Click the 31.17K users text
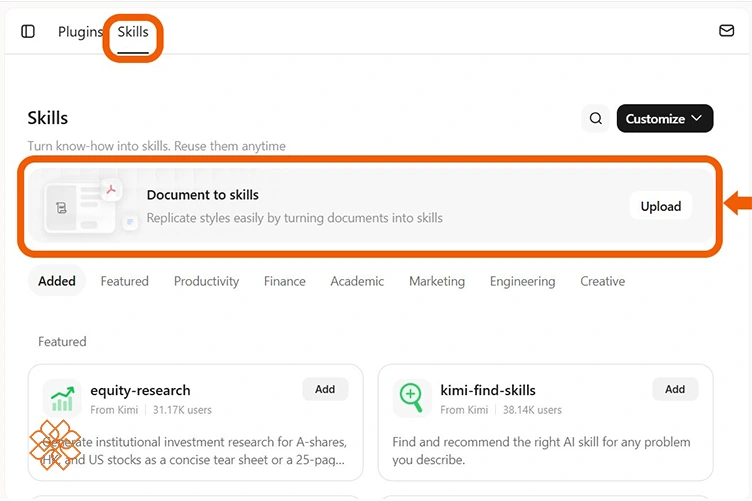The height and width of the screenshot is (501, 752). pos(182,410)
